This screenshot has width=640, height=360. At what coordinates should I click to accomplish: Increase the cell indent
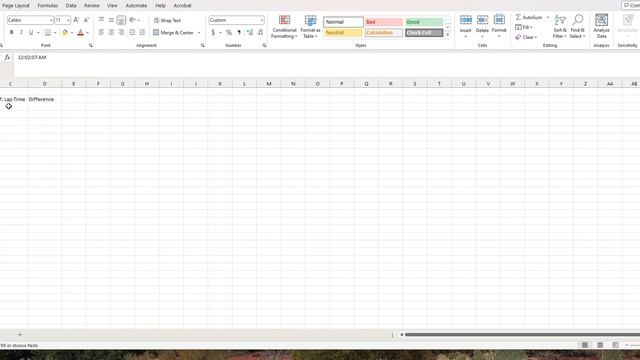tap(142, 32)
